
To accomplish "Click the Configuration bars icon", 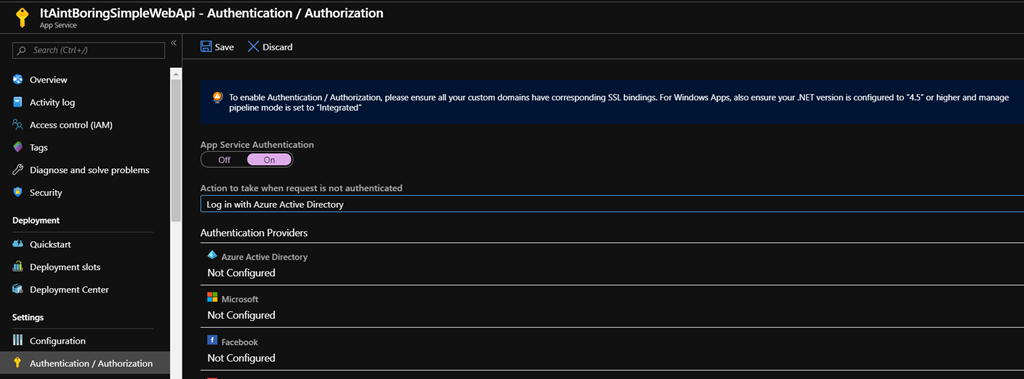I will pyautogui.click(x=18, y=340).
